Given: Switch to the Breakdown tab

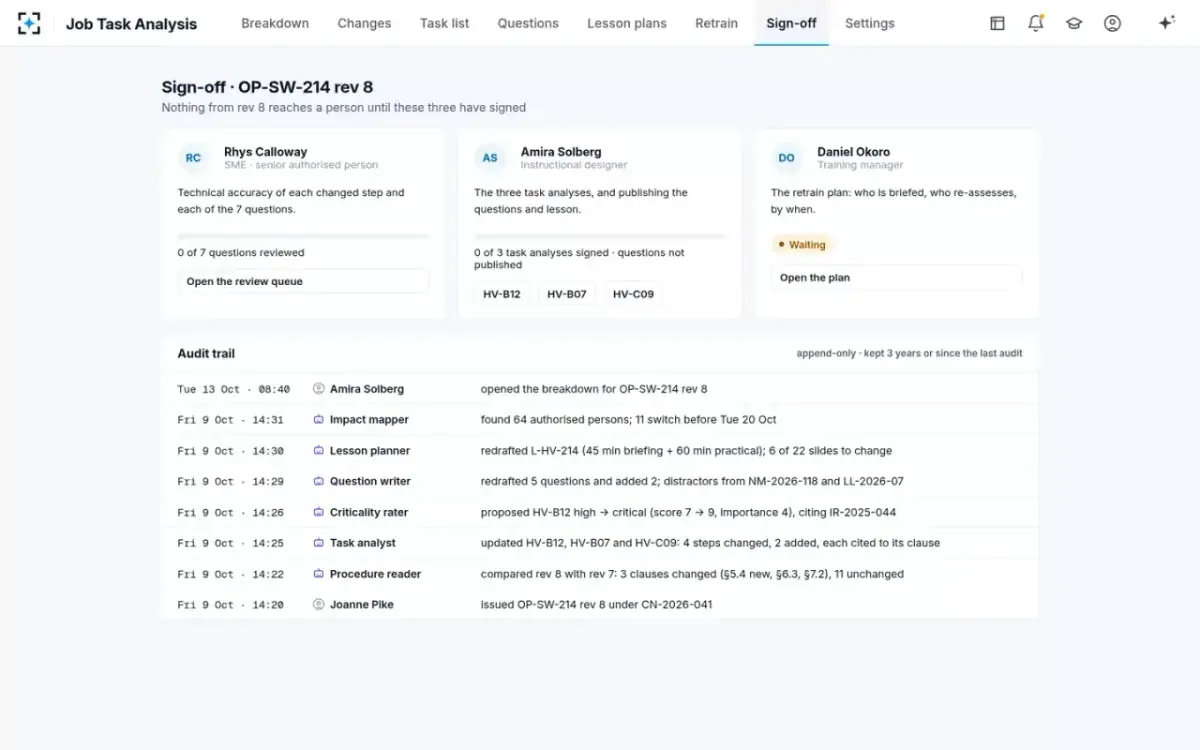Looking at the screenshot, I should pyautogui.click(x=275, y=23).
